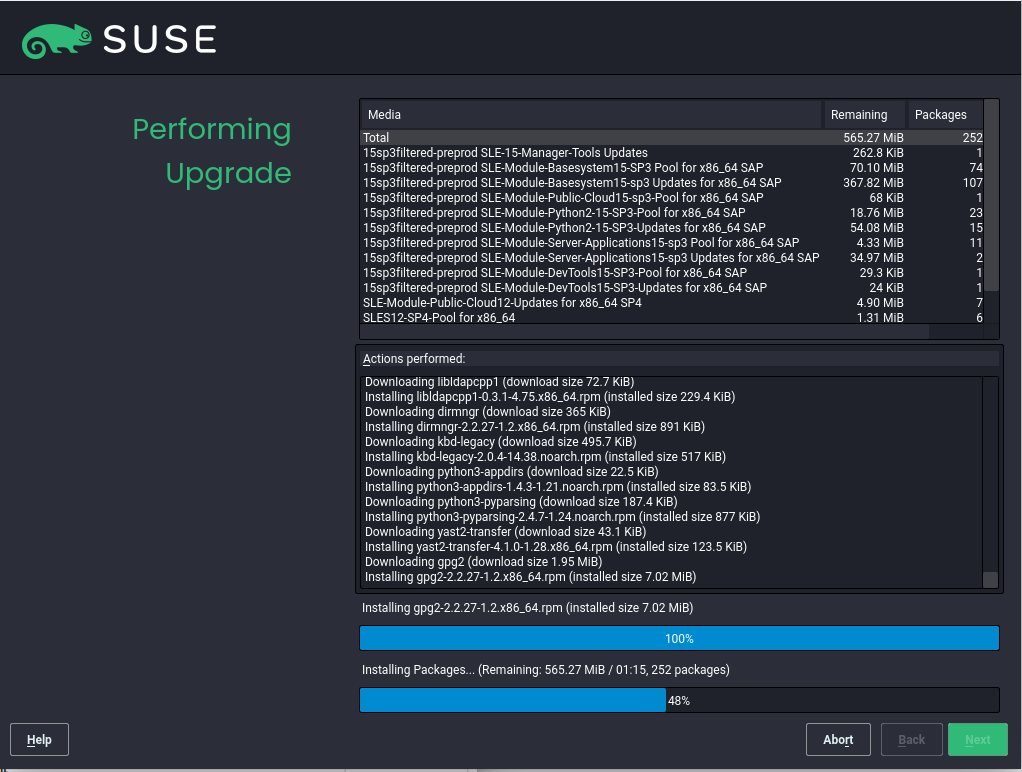Click the disabled Back button
This screenshot has width=1022, height=772.
(911, 739)
